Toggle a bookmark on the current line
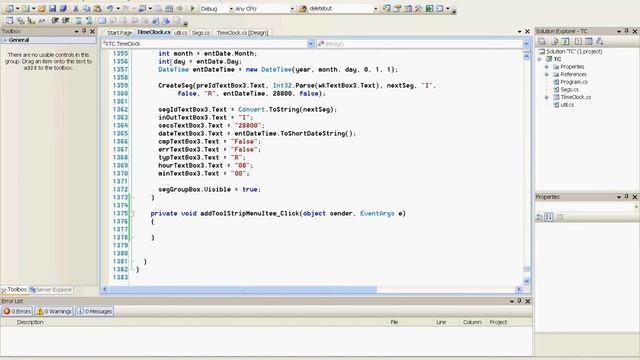This screenshot has height=360, width=640. 102,20
